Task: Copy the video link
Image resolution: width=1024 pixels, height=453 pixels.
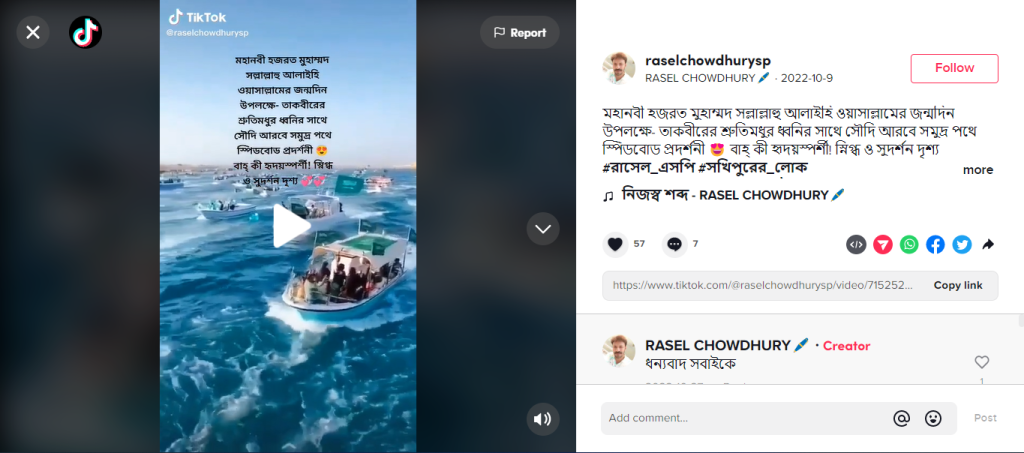Action: tap(957, 285)
